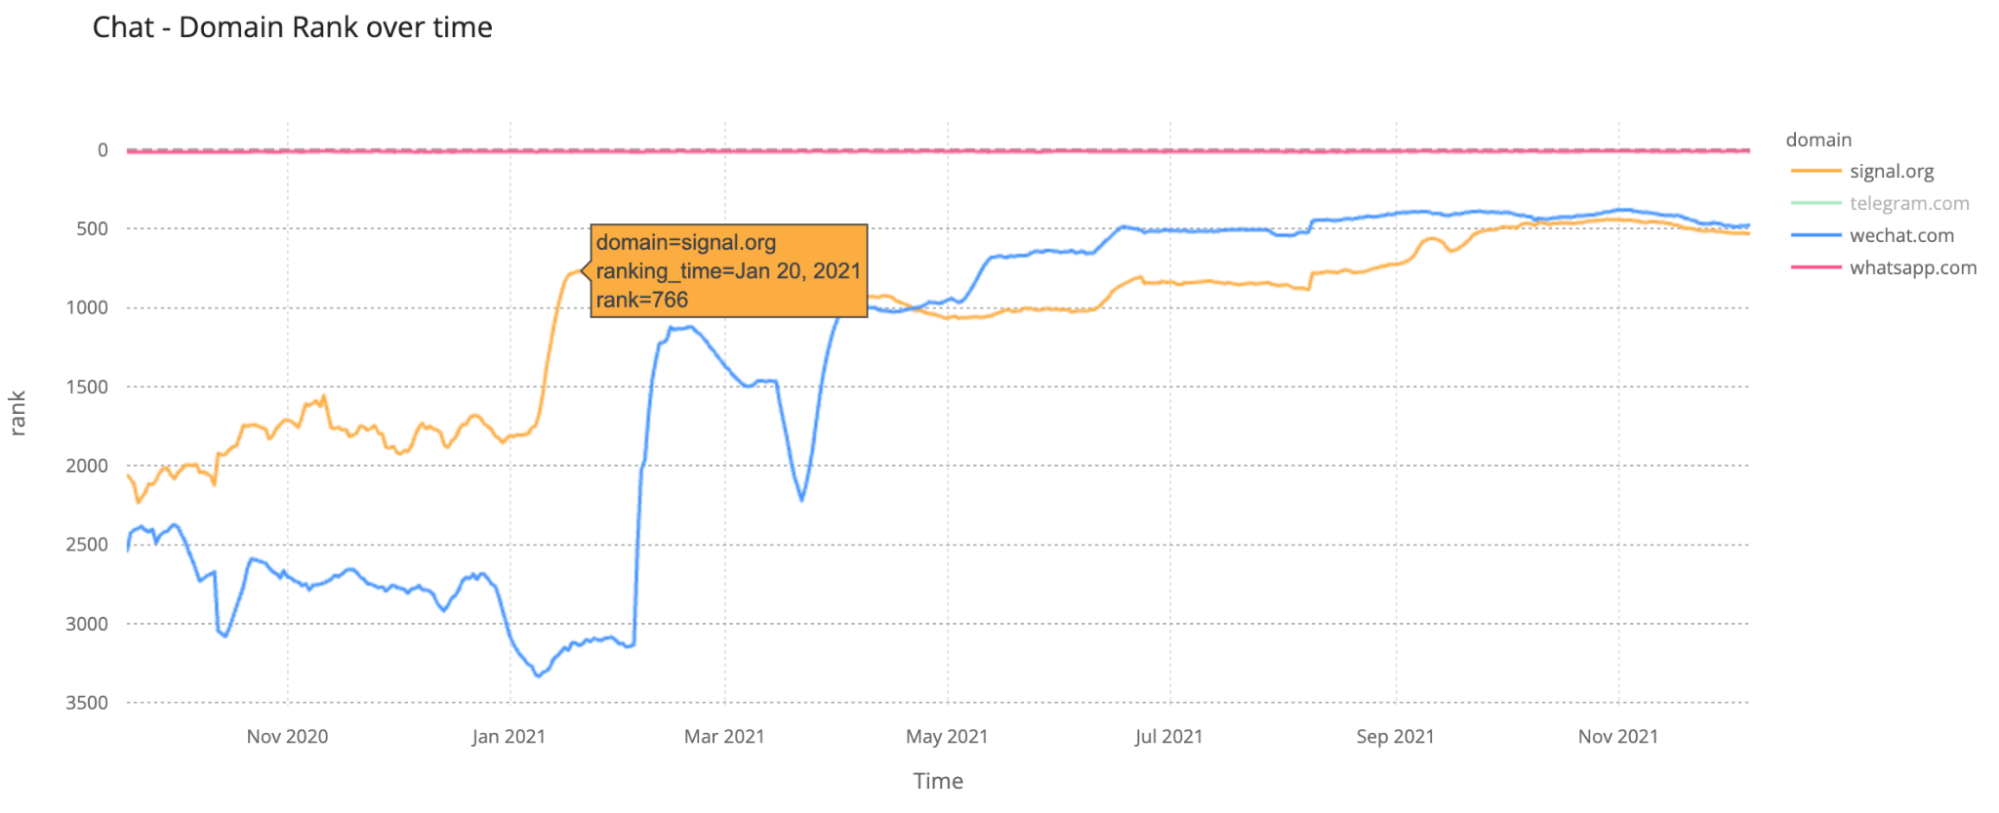Select the Jan 2021 x-axis tick label
1999x813 pixels.
[508, 737]
